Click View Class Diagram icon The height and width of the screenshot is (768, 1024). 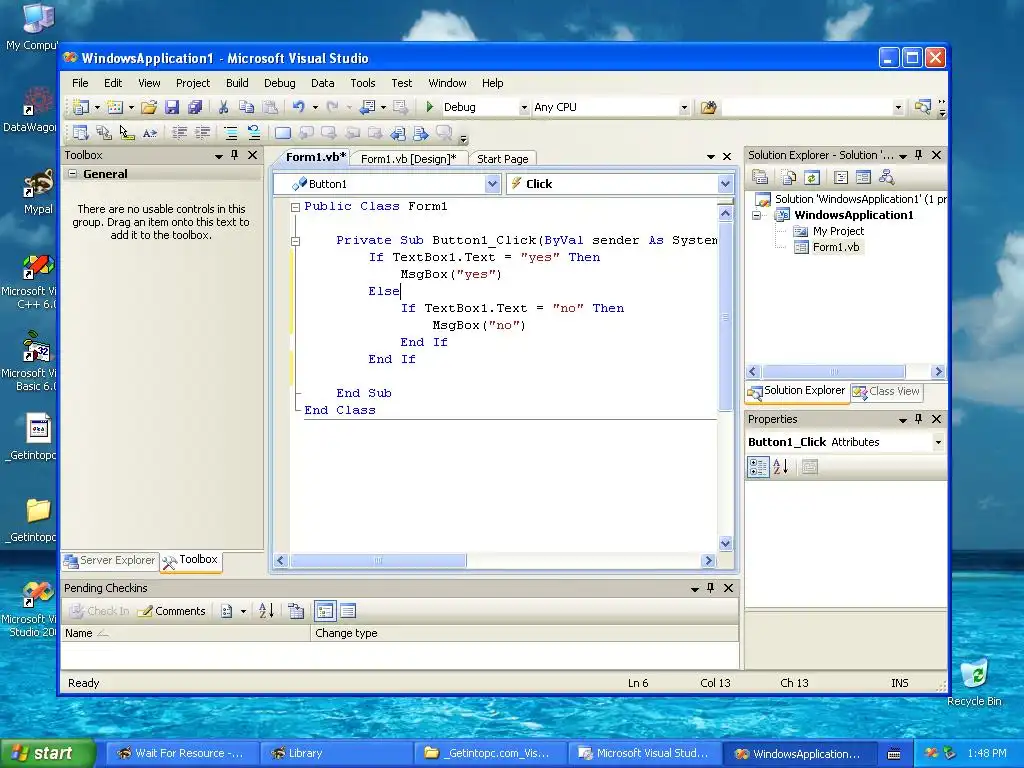[x=886, y=177]
